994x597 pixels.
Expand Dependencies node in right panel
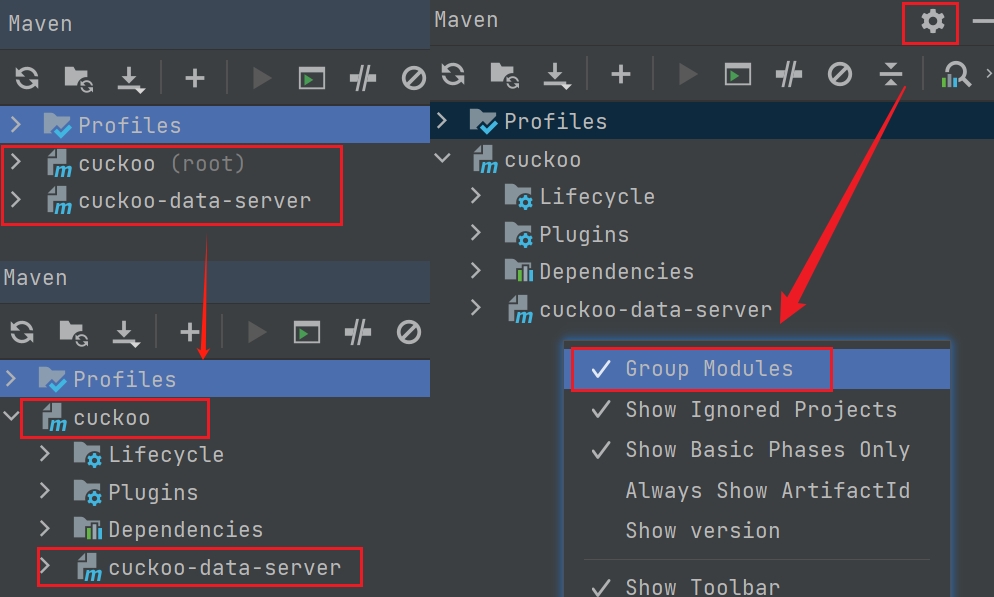pyautogui.click(x=475, y=271)
